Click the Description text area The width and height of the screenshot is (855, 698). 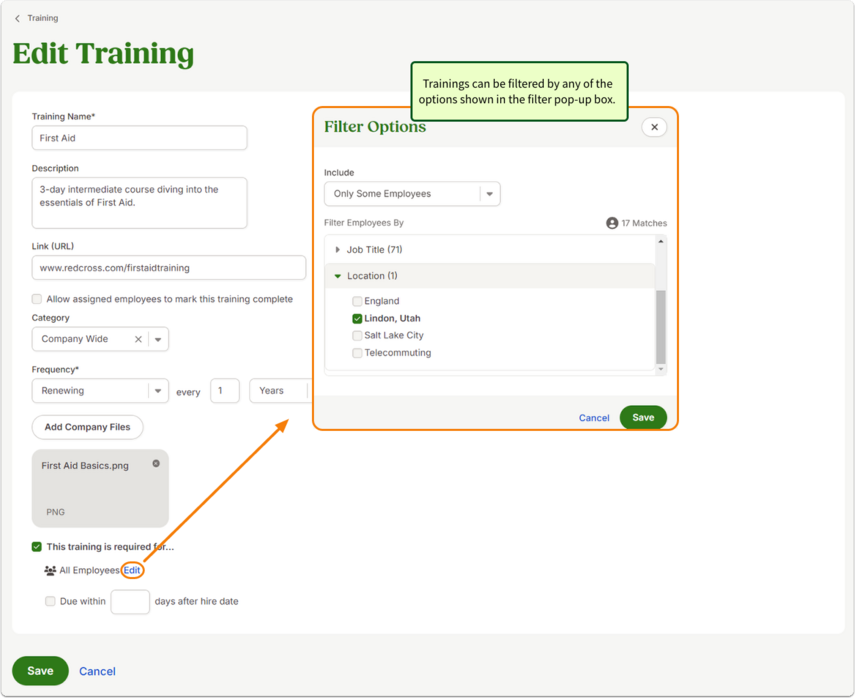[x=139, y=203]
